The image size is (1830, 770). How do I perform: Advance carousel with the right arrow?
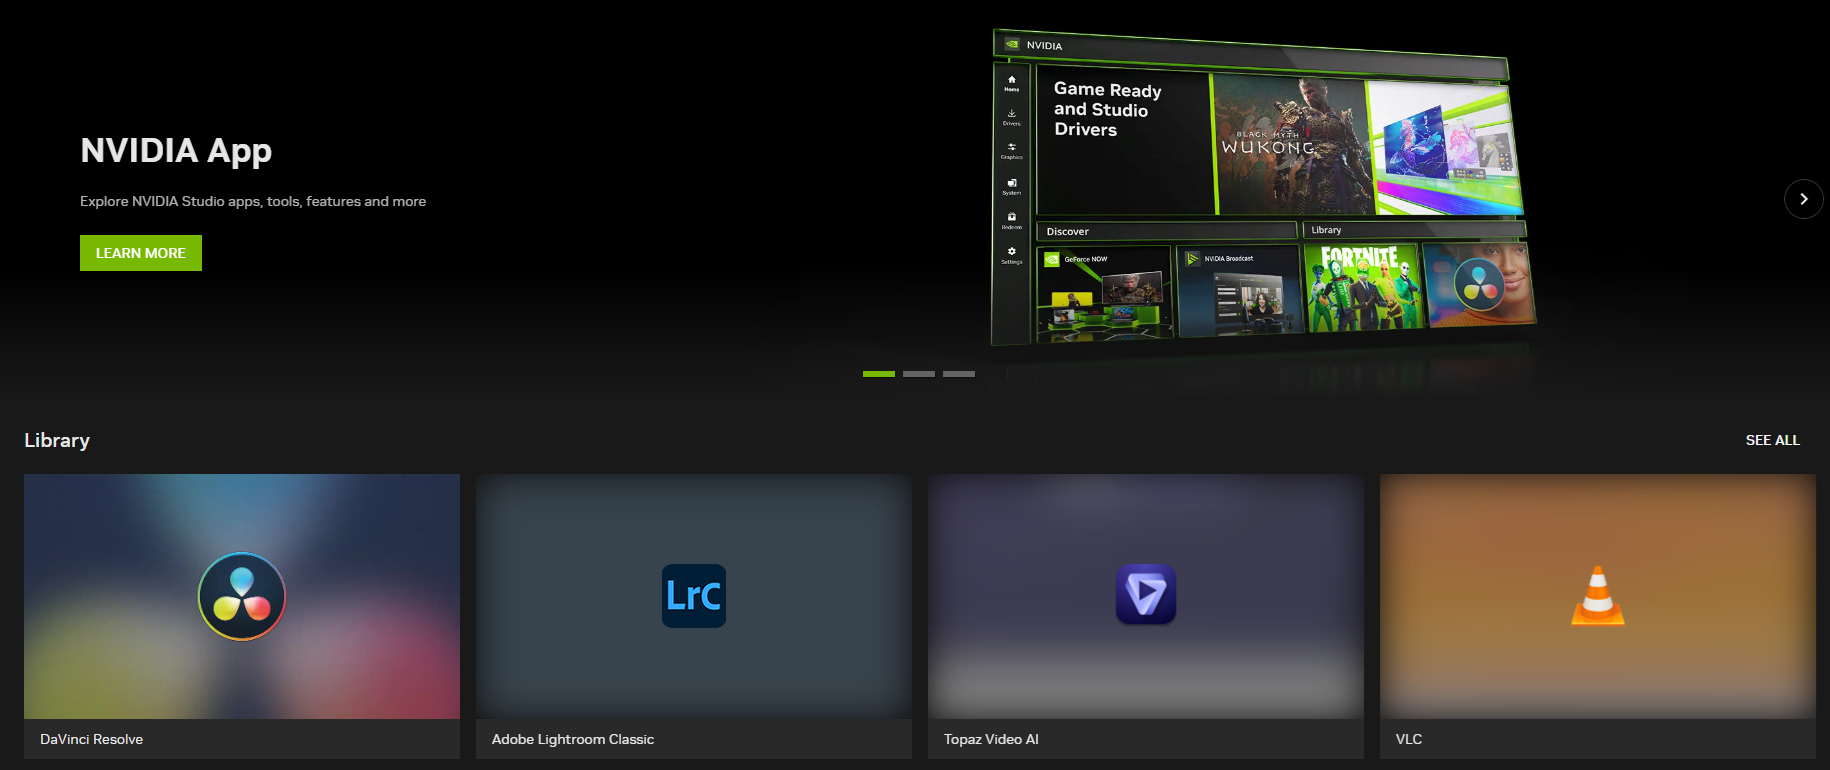click(1803, 199)
